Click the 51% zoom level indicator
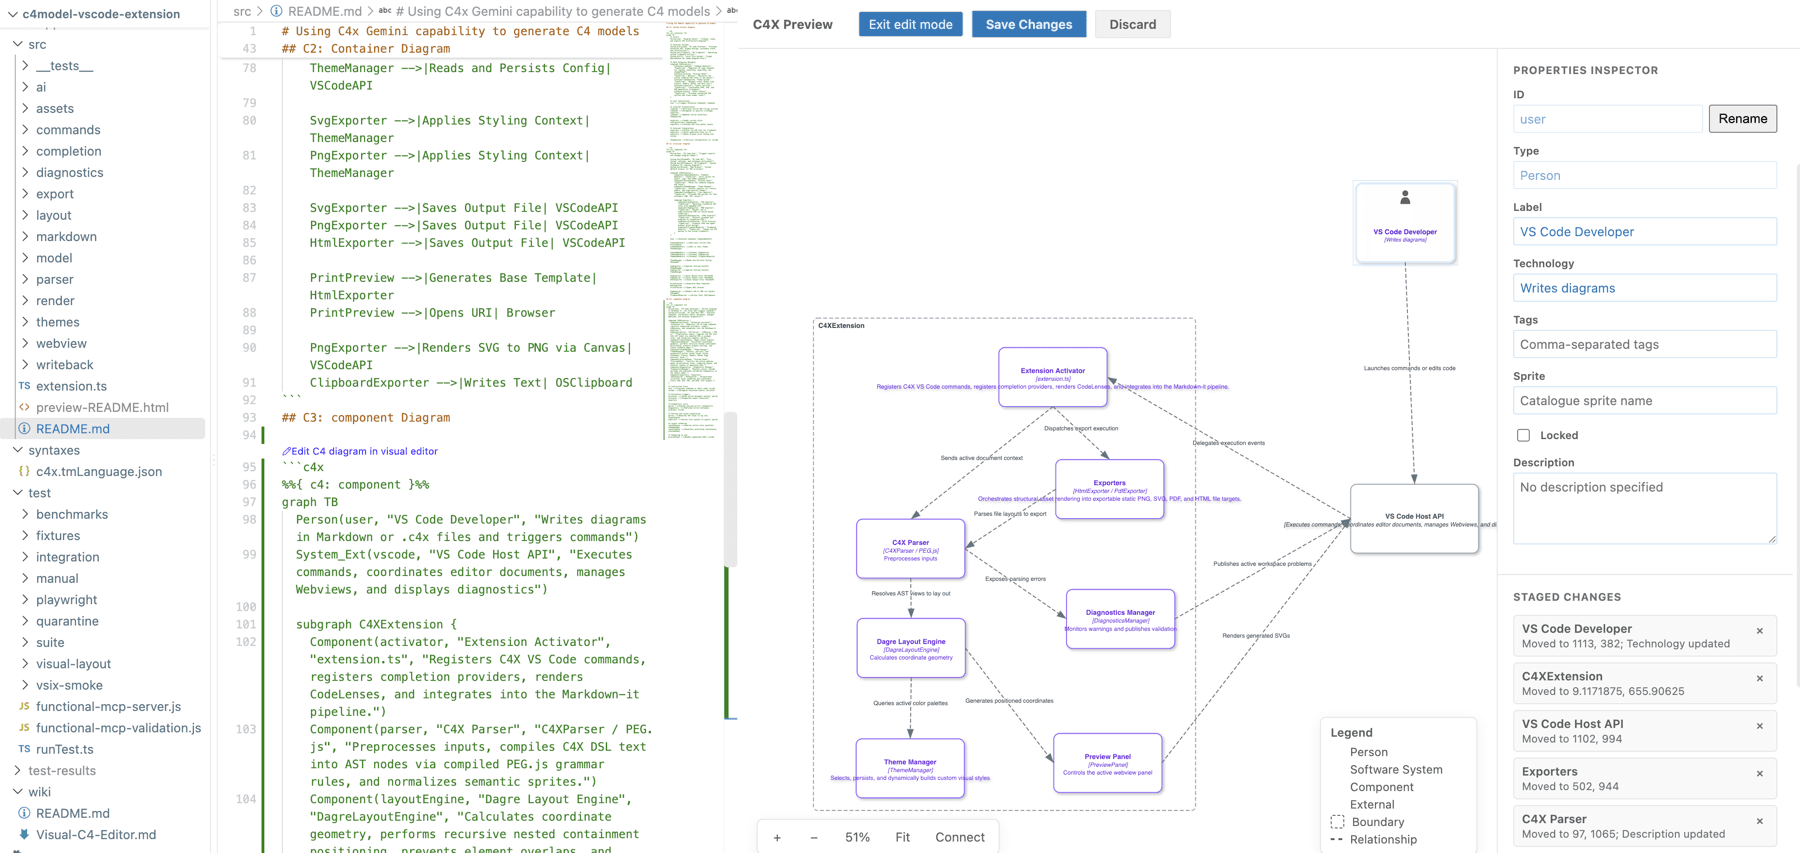 pyautogui.click(x=857, y=837)
